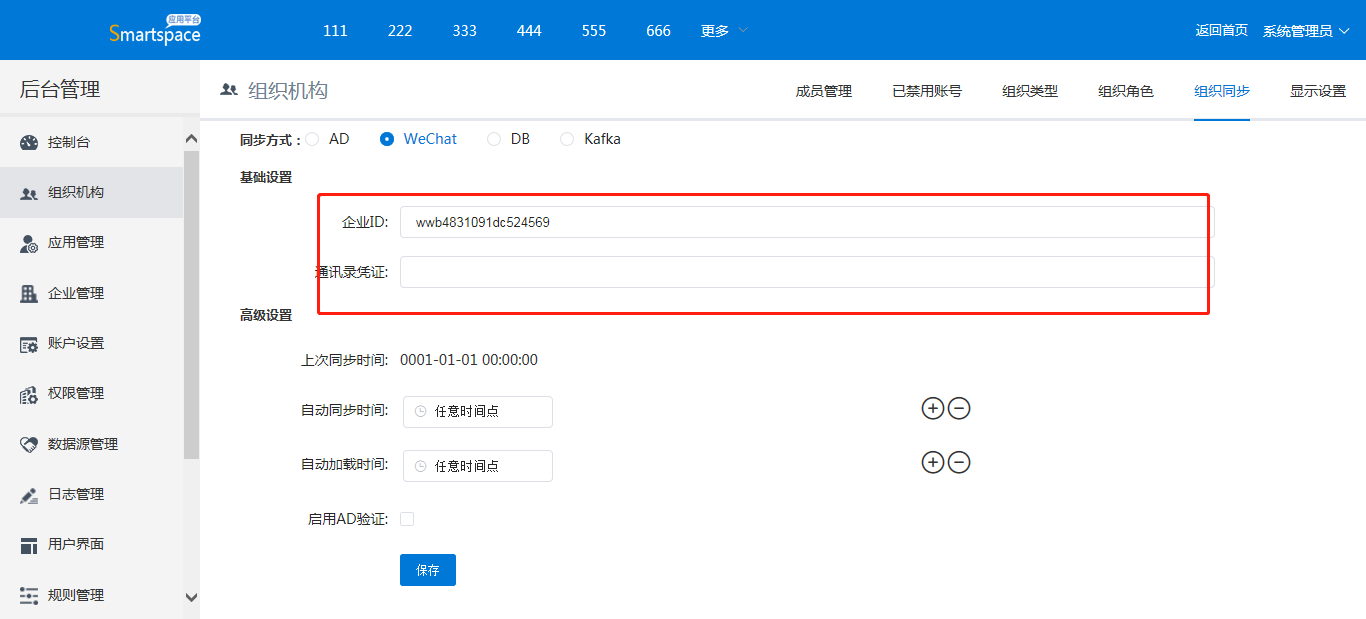The width and height of the screenshot is (1366, 619).
Task: Remove an 自动加载时间 entry with minus
Action: tap(959, 462)
